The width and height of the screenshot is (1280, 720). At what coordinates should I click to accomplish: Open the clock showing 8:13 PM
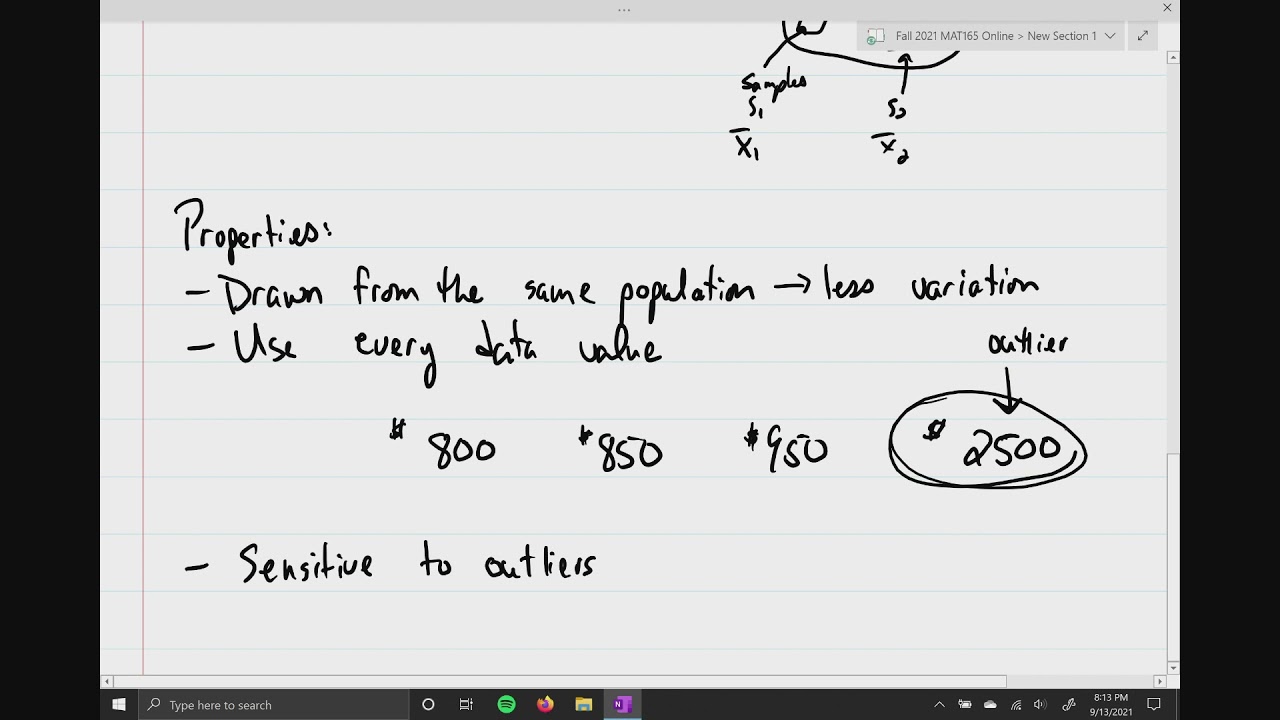(1111, 705)
